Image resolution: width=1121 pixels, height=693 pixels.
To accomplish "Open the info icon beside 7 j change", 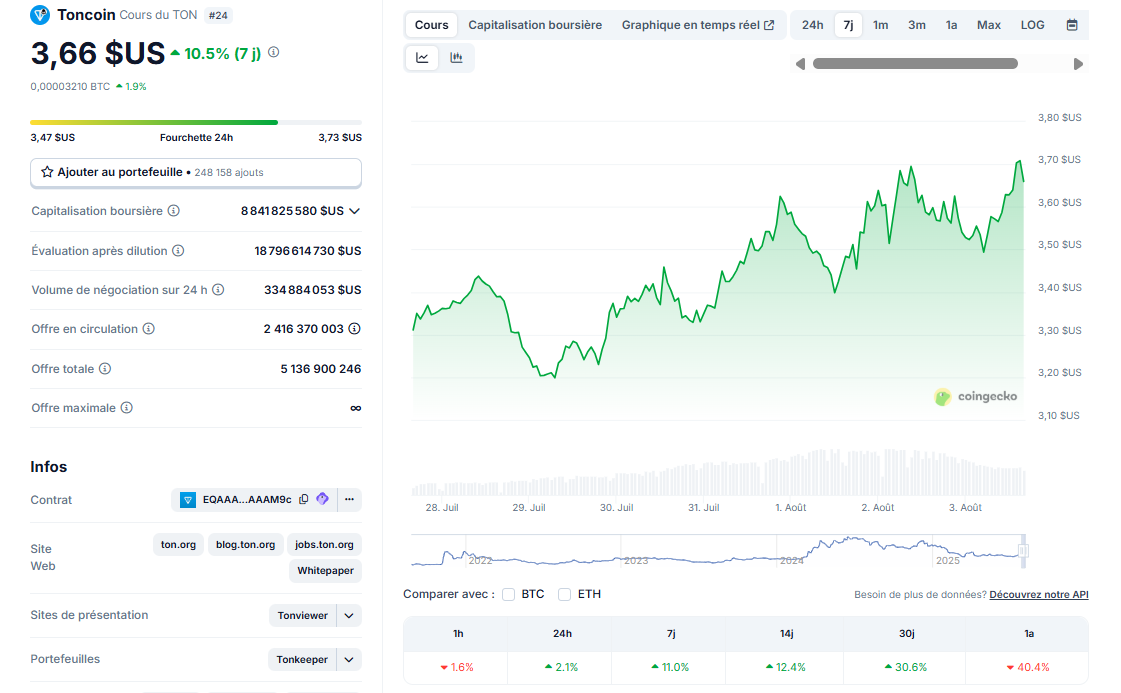I will (x=274, y=52).
